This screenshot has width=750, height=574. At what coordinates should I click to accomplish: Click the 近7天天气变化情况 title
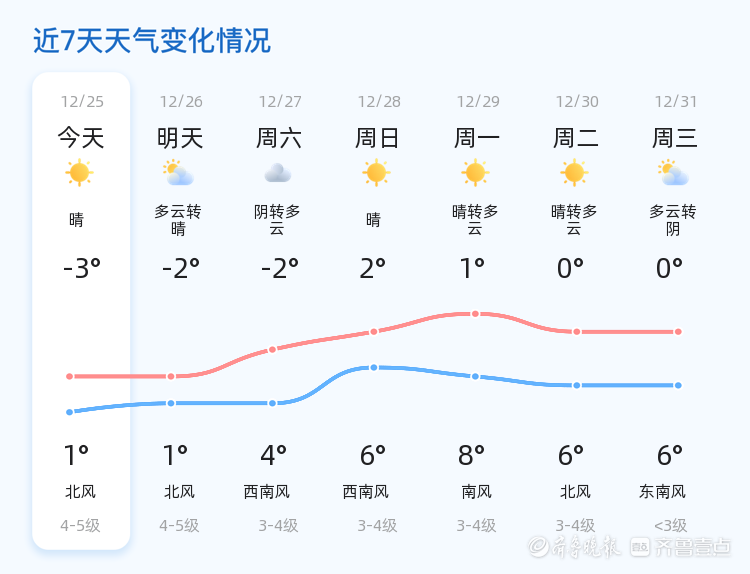point(152,41)
